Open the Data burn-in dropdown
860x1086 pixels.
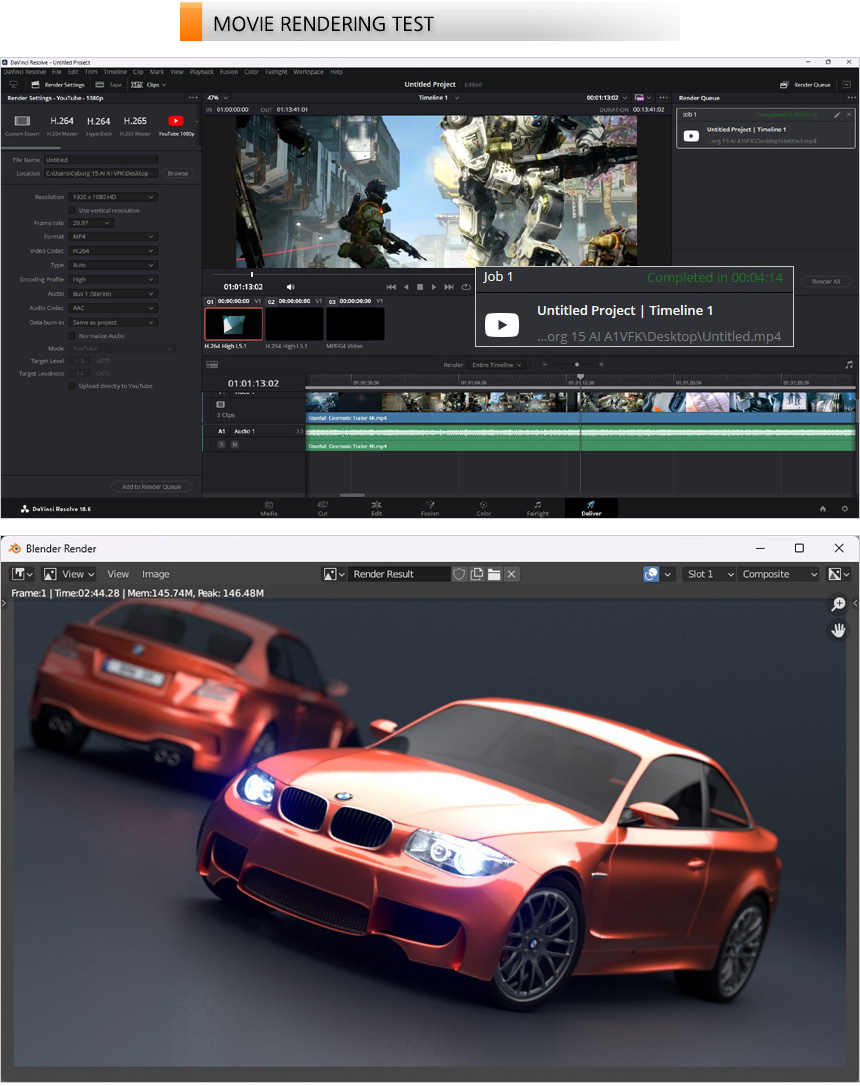[113, 323]
